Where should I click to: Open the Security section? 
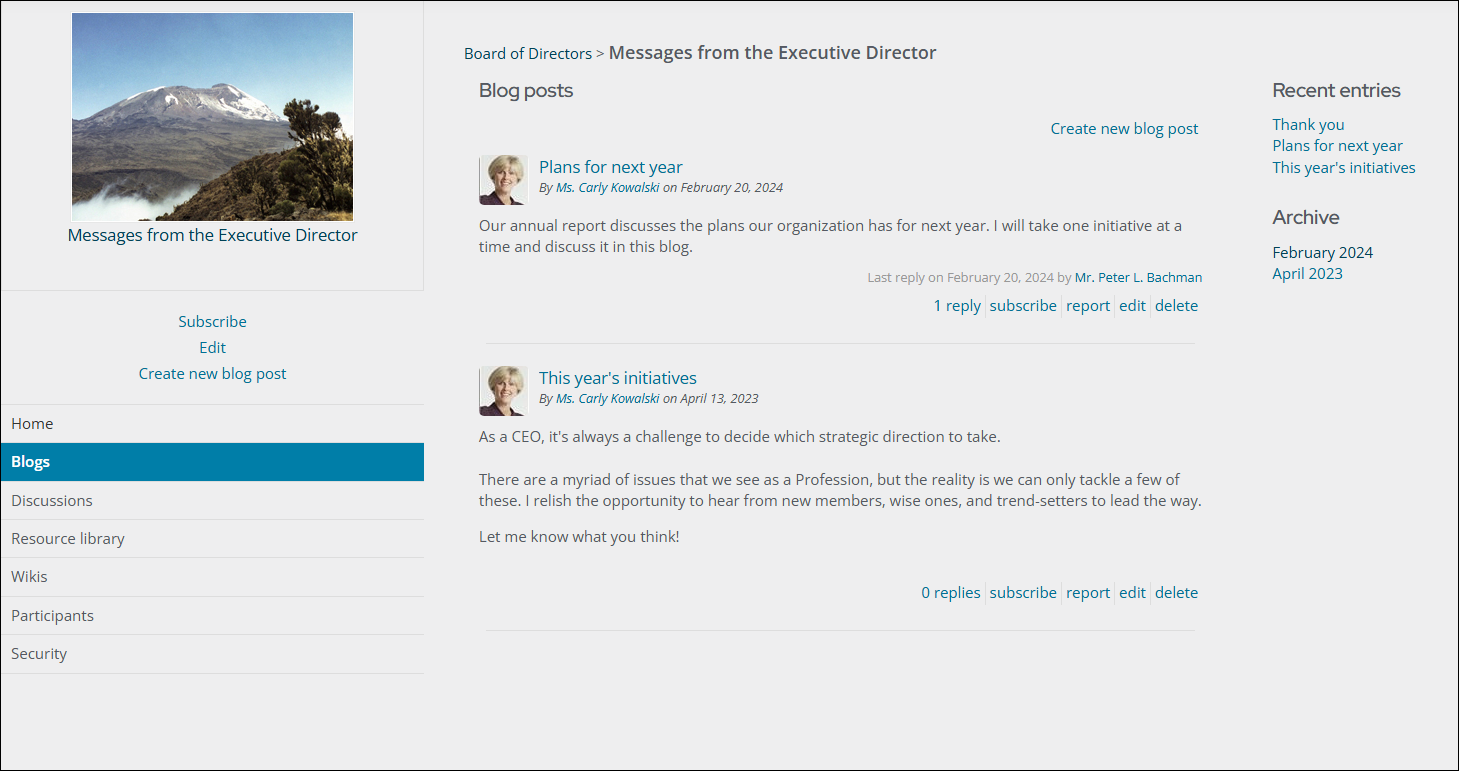click(212, 654)
